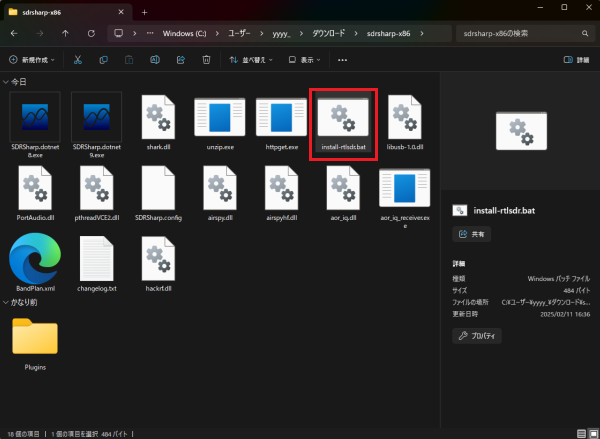Expand chevron after ダウンロード breadcrumb
The width and height of the screenshot is (600, 439).
(356, 34)
